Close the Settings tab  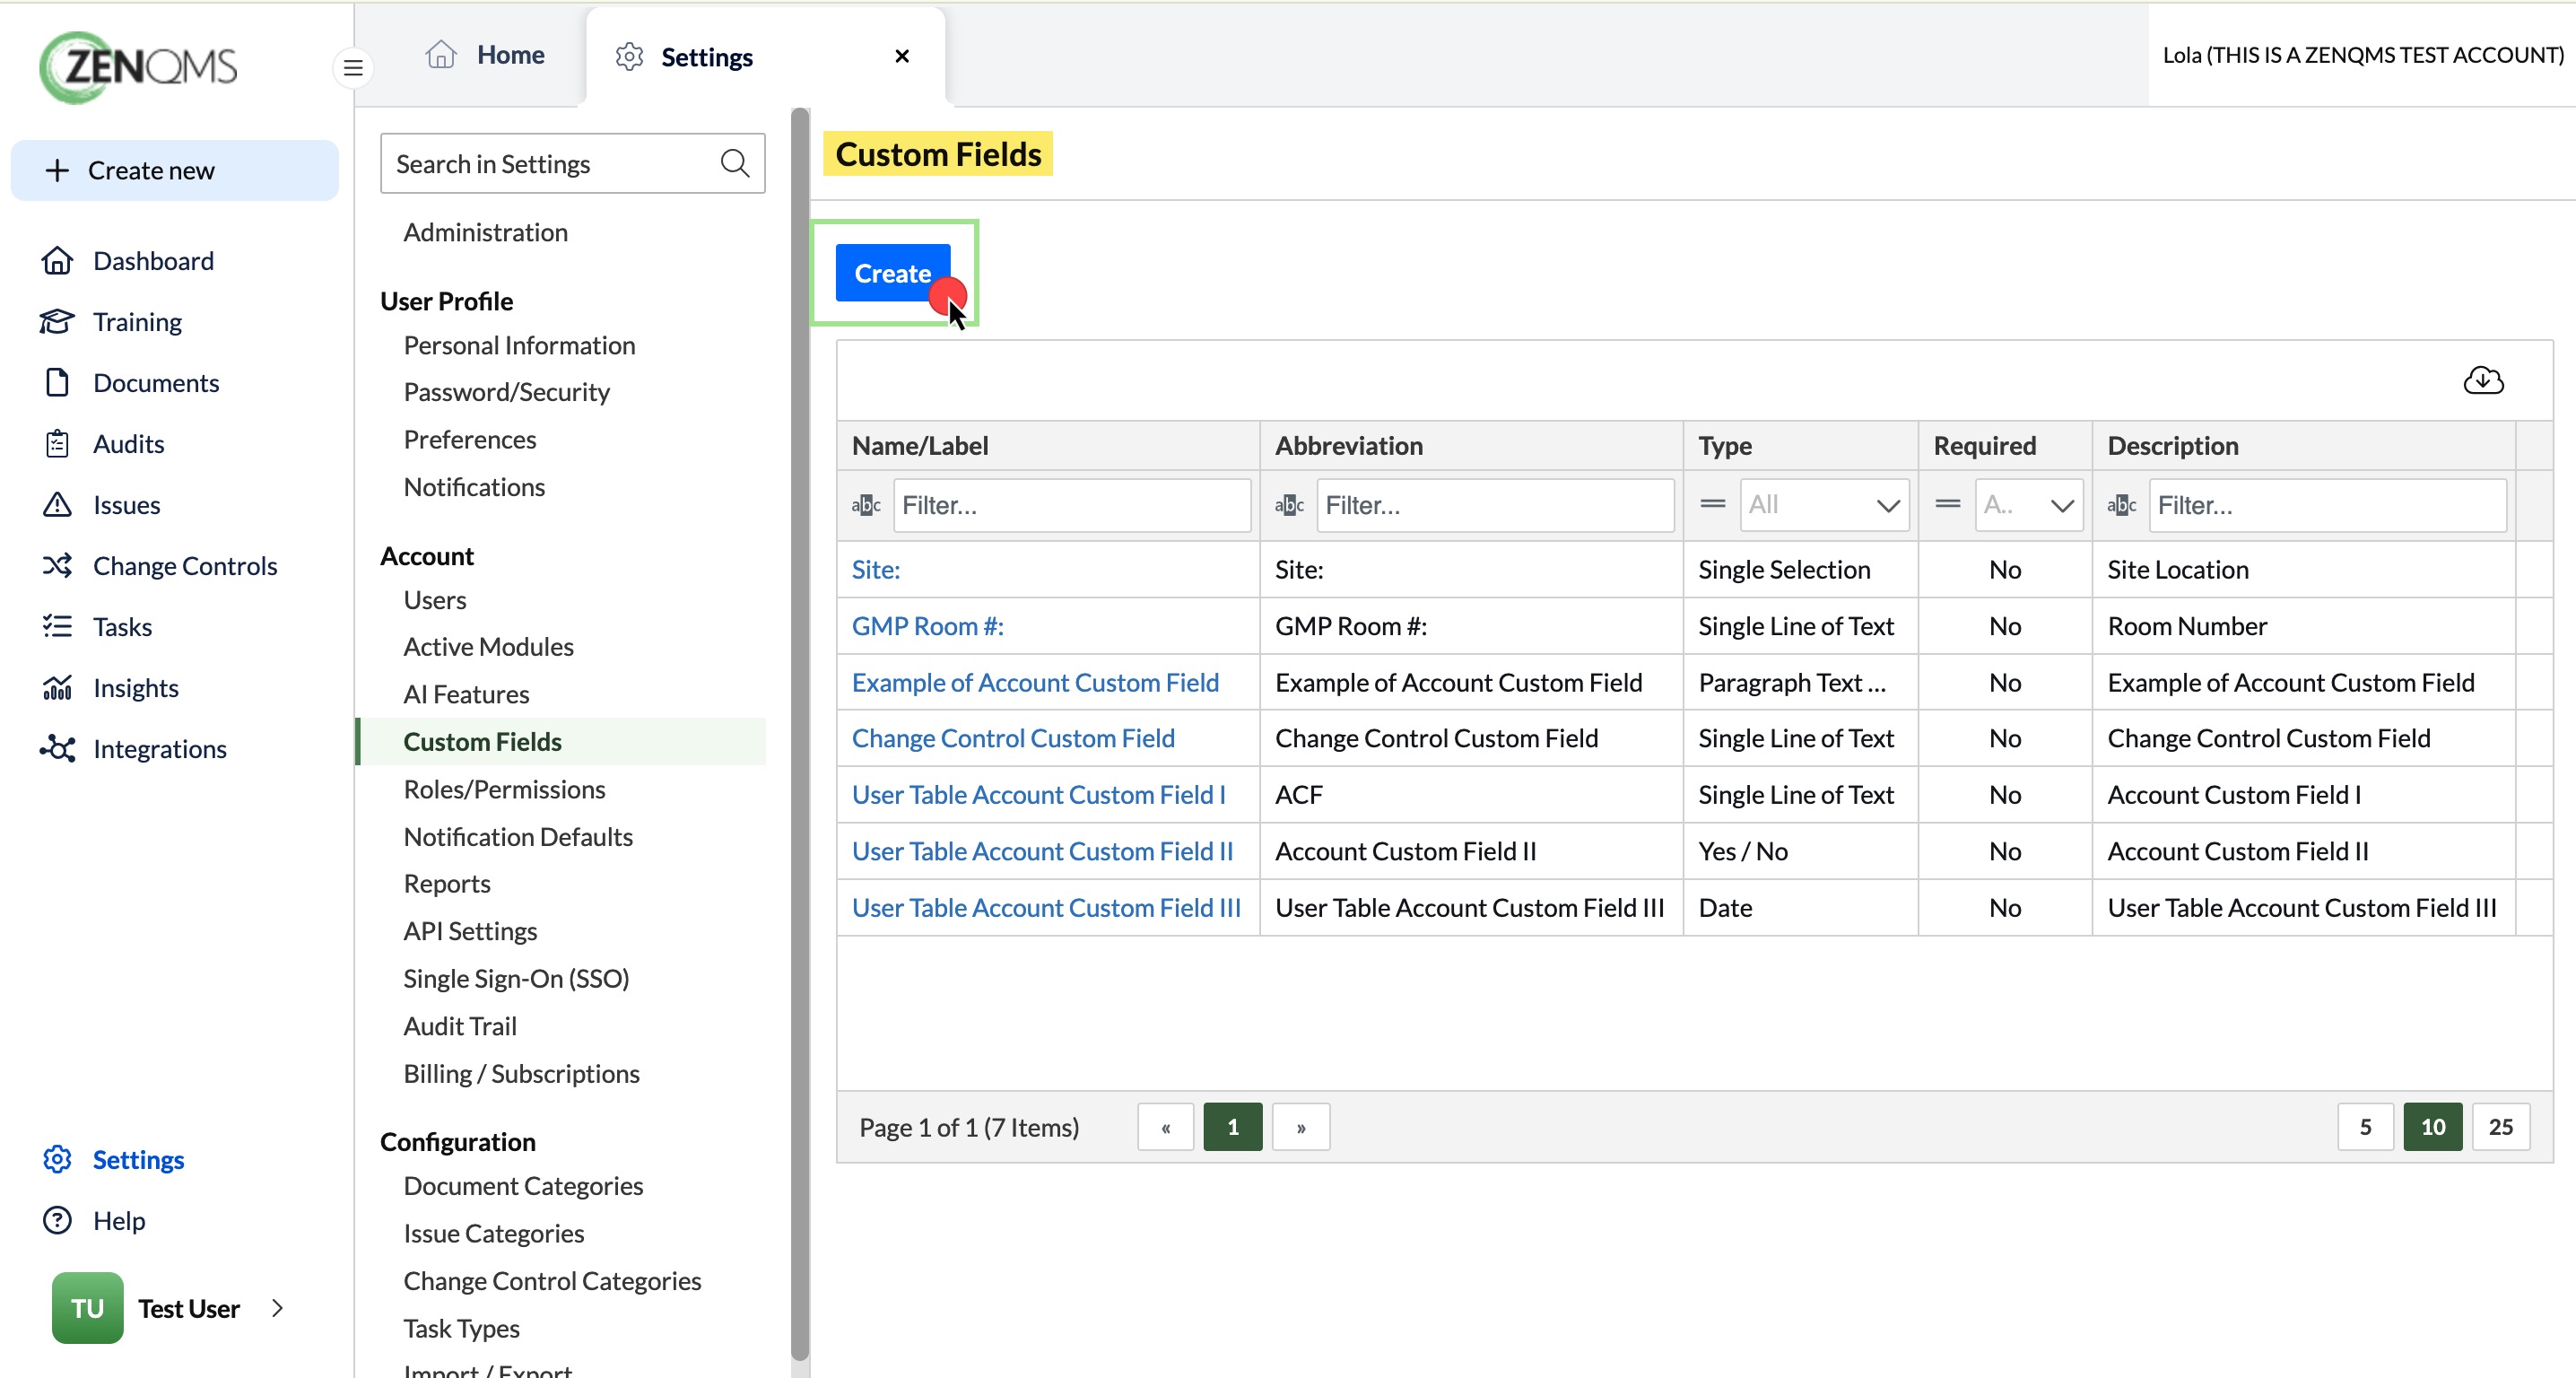point(902,56)
